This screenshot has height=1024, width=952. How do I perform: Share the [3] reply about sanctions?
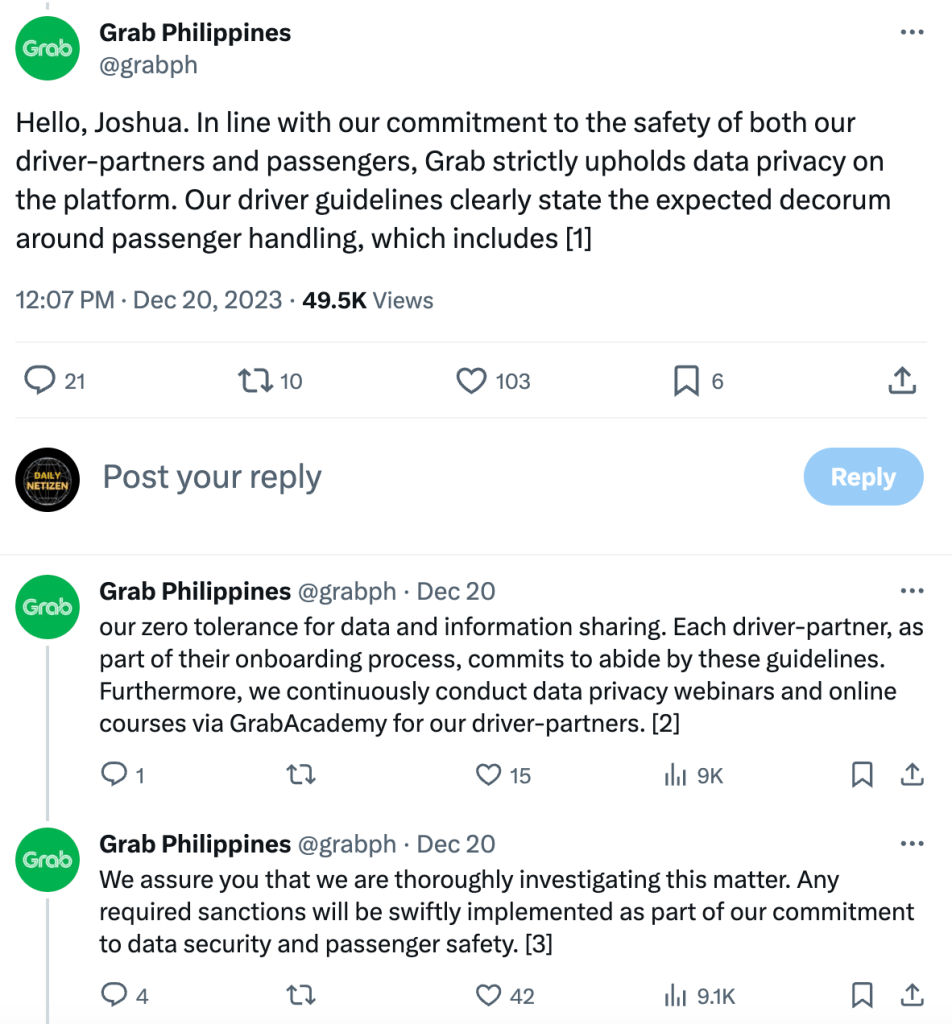[x=912, y=995]
